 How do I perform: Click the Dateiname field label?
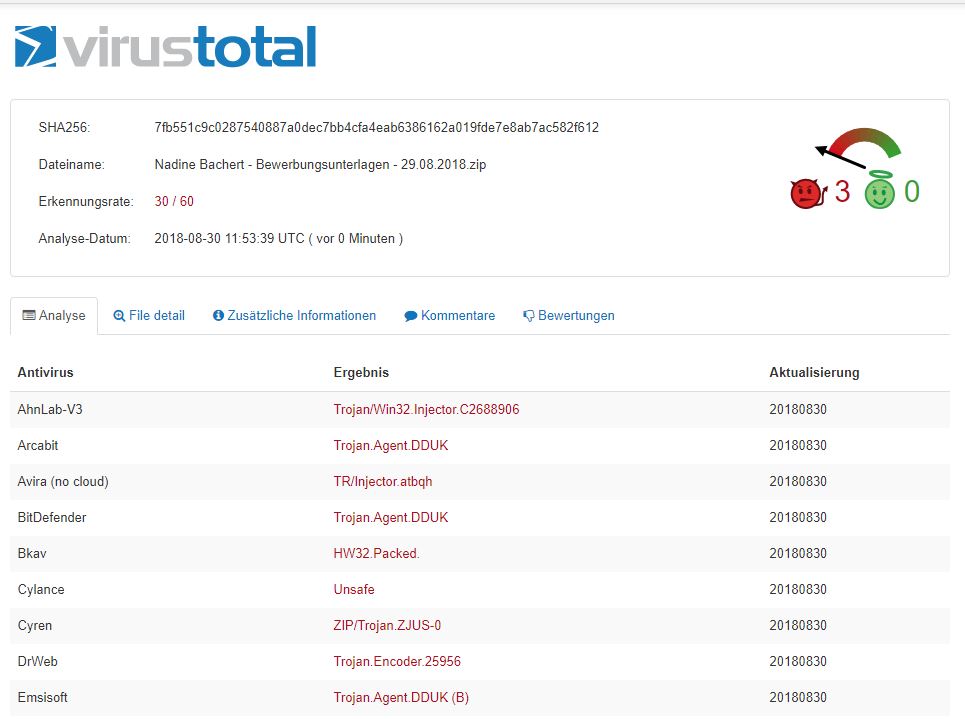click(x=71, y=164)
